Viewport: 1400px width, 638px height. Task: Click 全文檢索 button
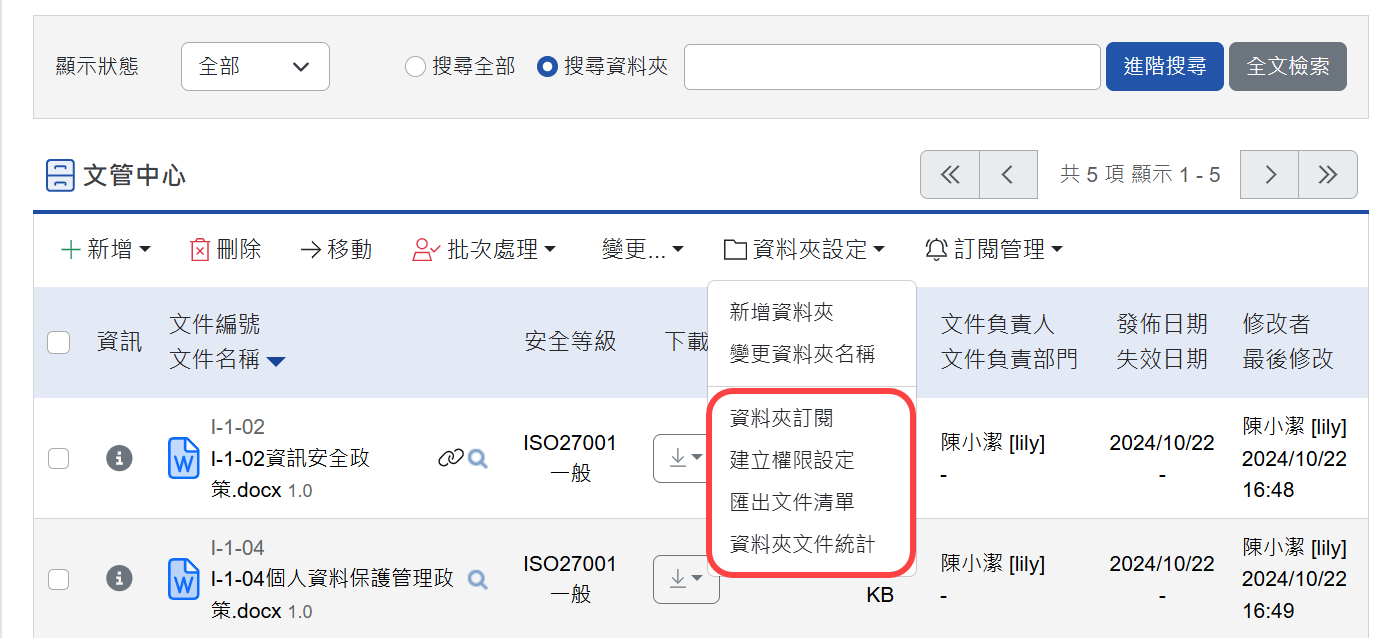point(1288,67)
